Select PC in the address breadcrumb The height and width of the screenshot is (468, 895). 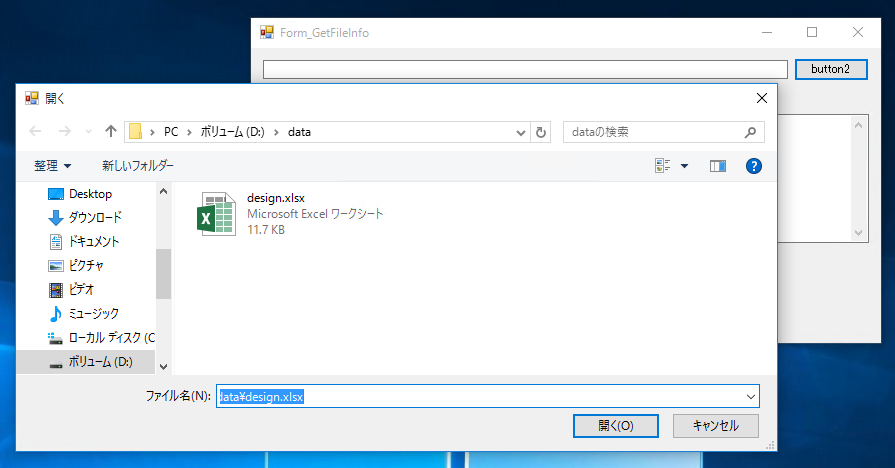pyautogui.click(x=171, y=132)
